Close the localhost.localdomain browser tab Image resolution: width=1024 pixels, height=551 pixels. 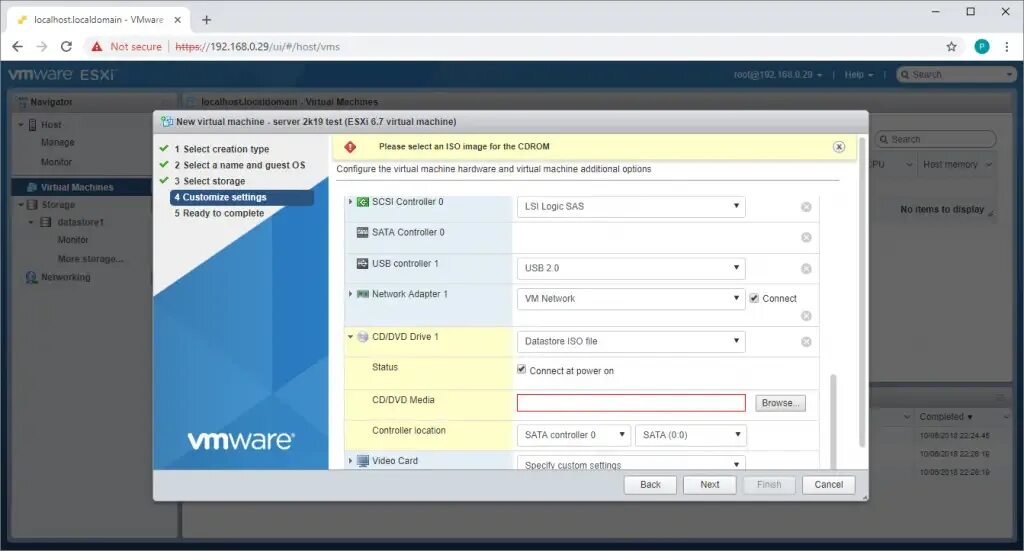pos(177,20)
